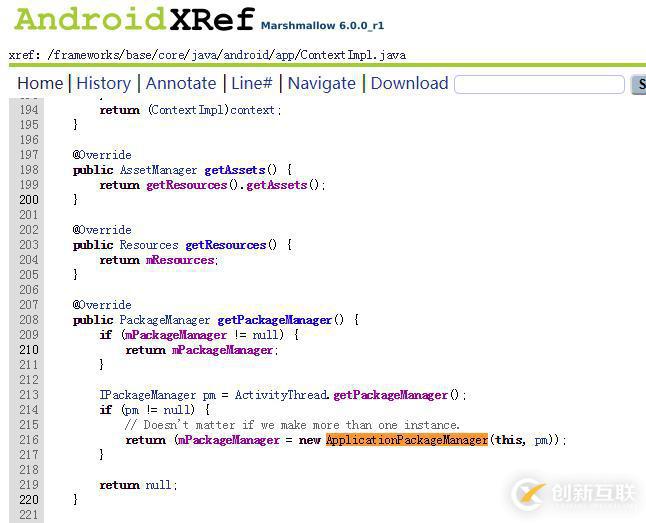Click the @Override annotation on line 207

102,305
